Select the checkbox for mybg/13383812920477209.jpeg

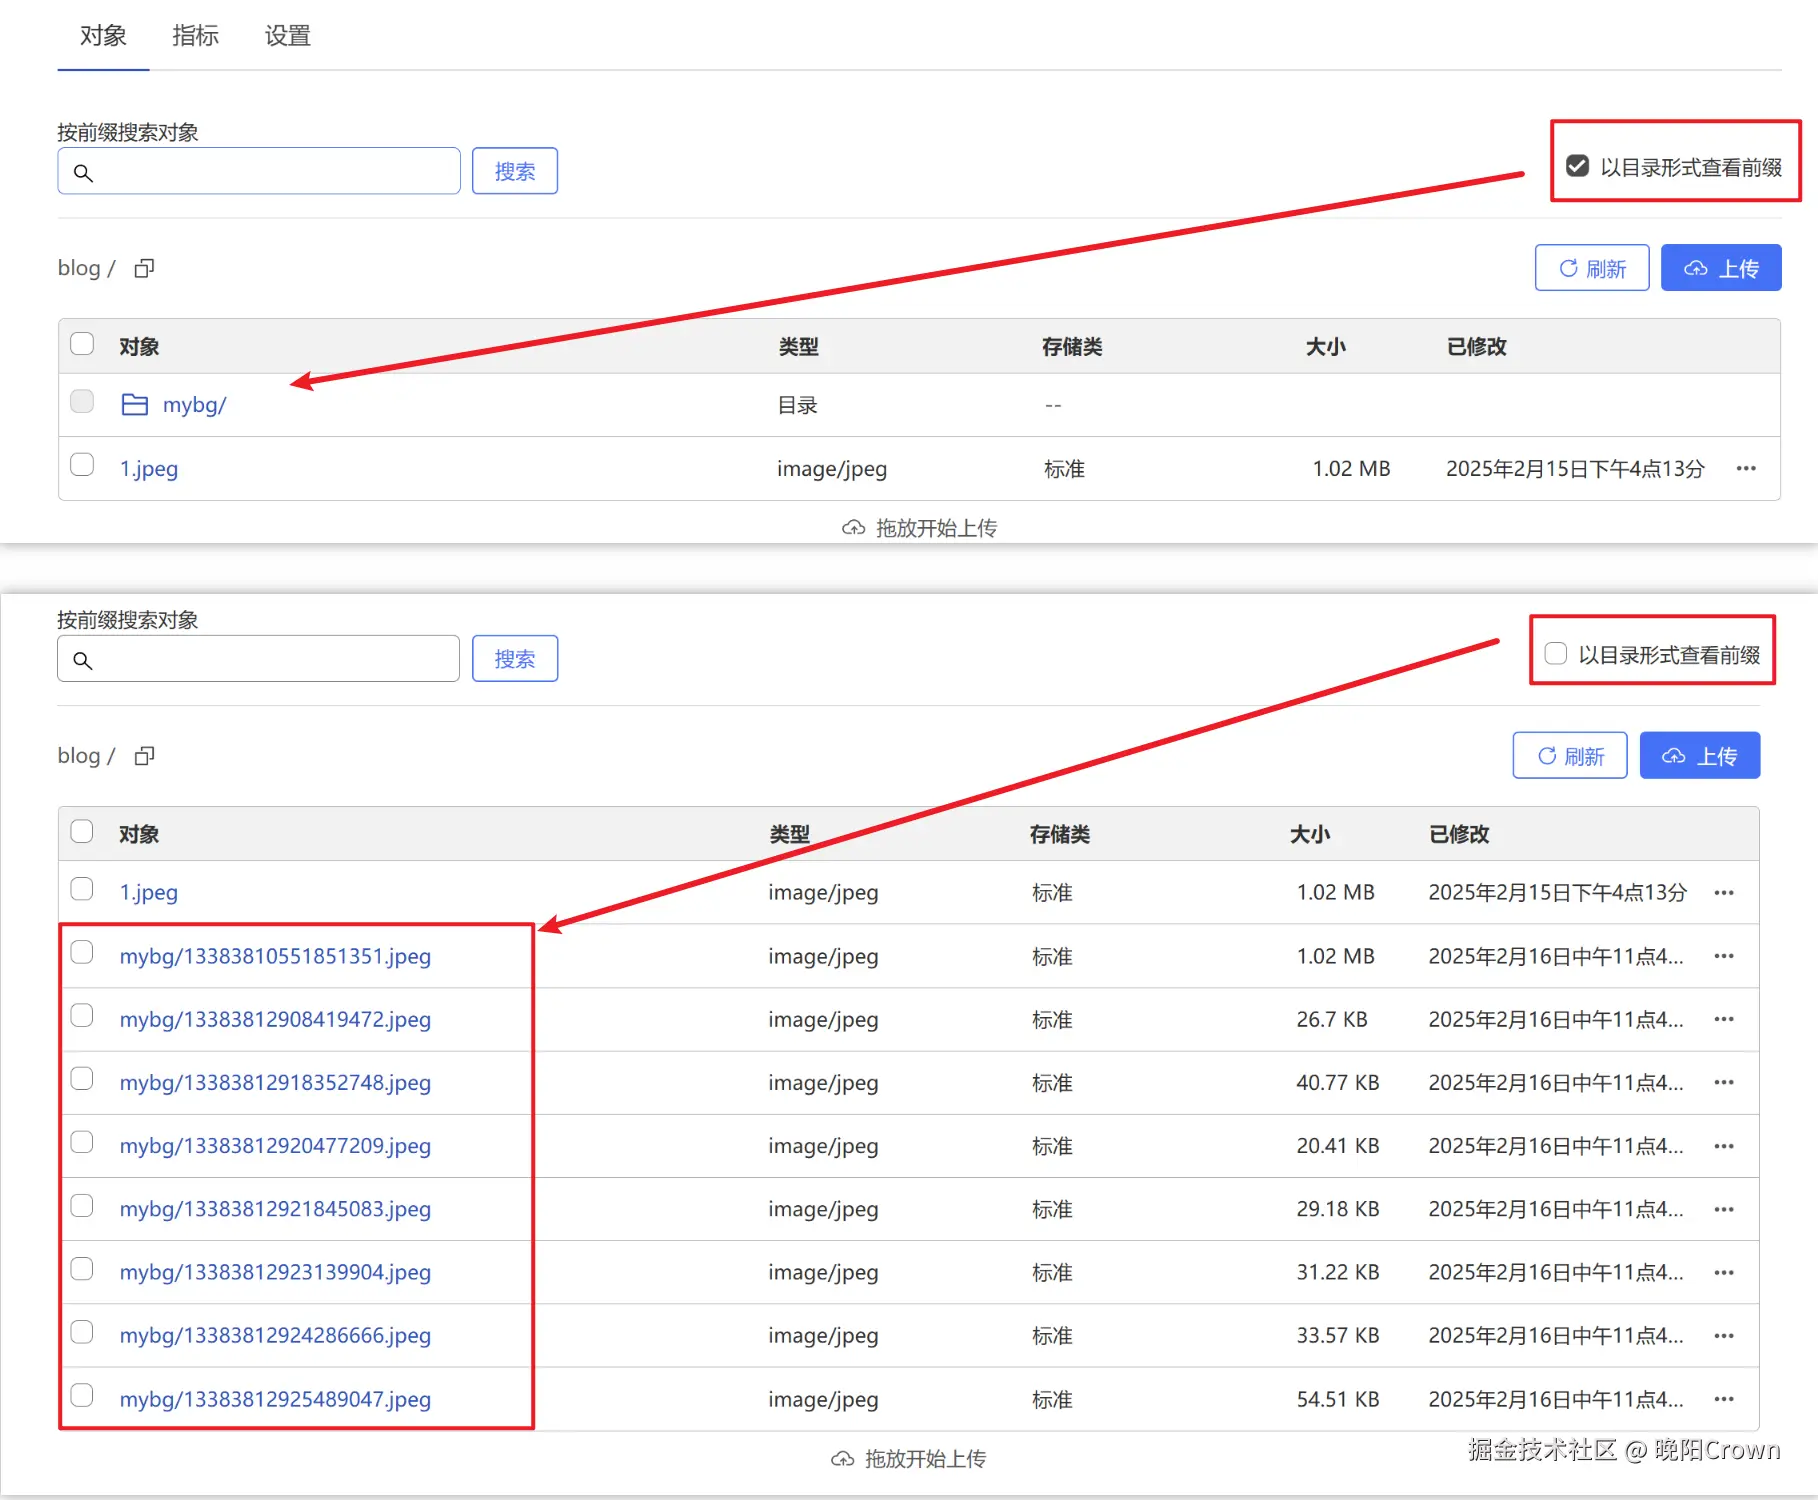[x=82, y=1142]
